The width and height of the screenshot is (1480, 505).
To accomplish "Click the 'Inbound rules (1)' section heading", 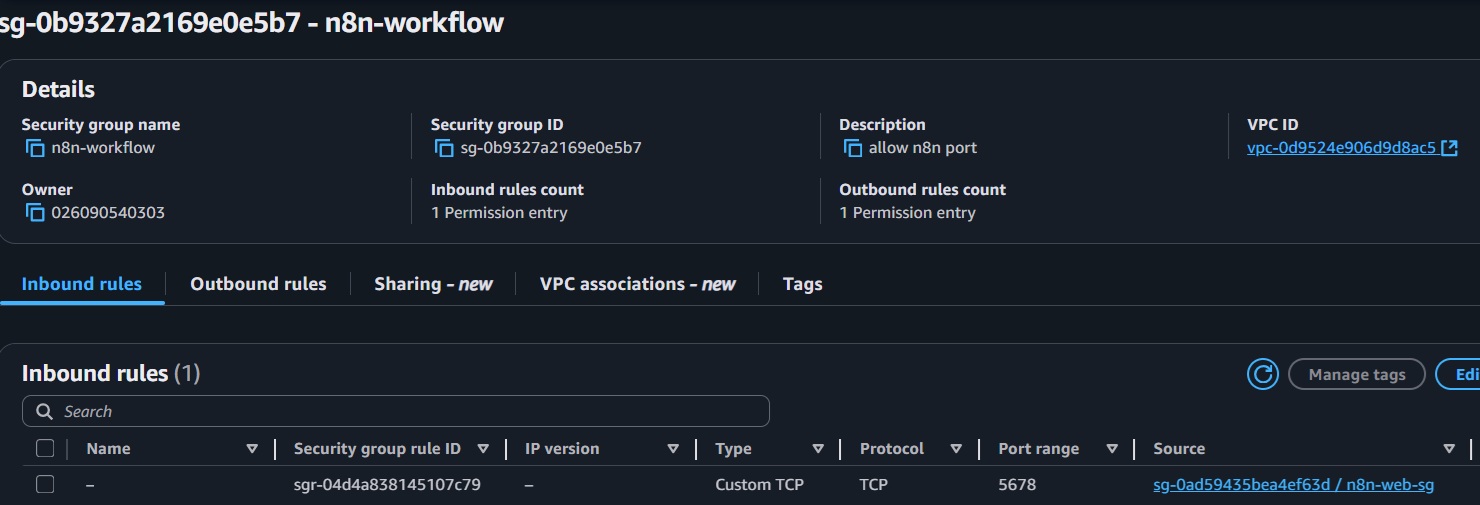I will click(x=111, y=374).
